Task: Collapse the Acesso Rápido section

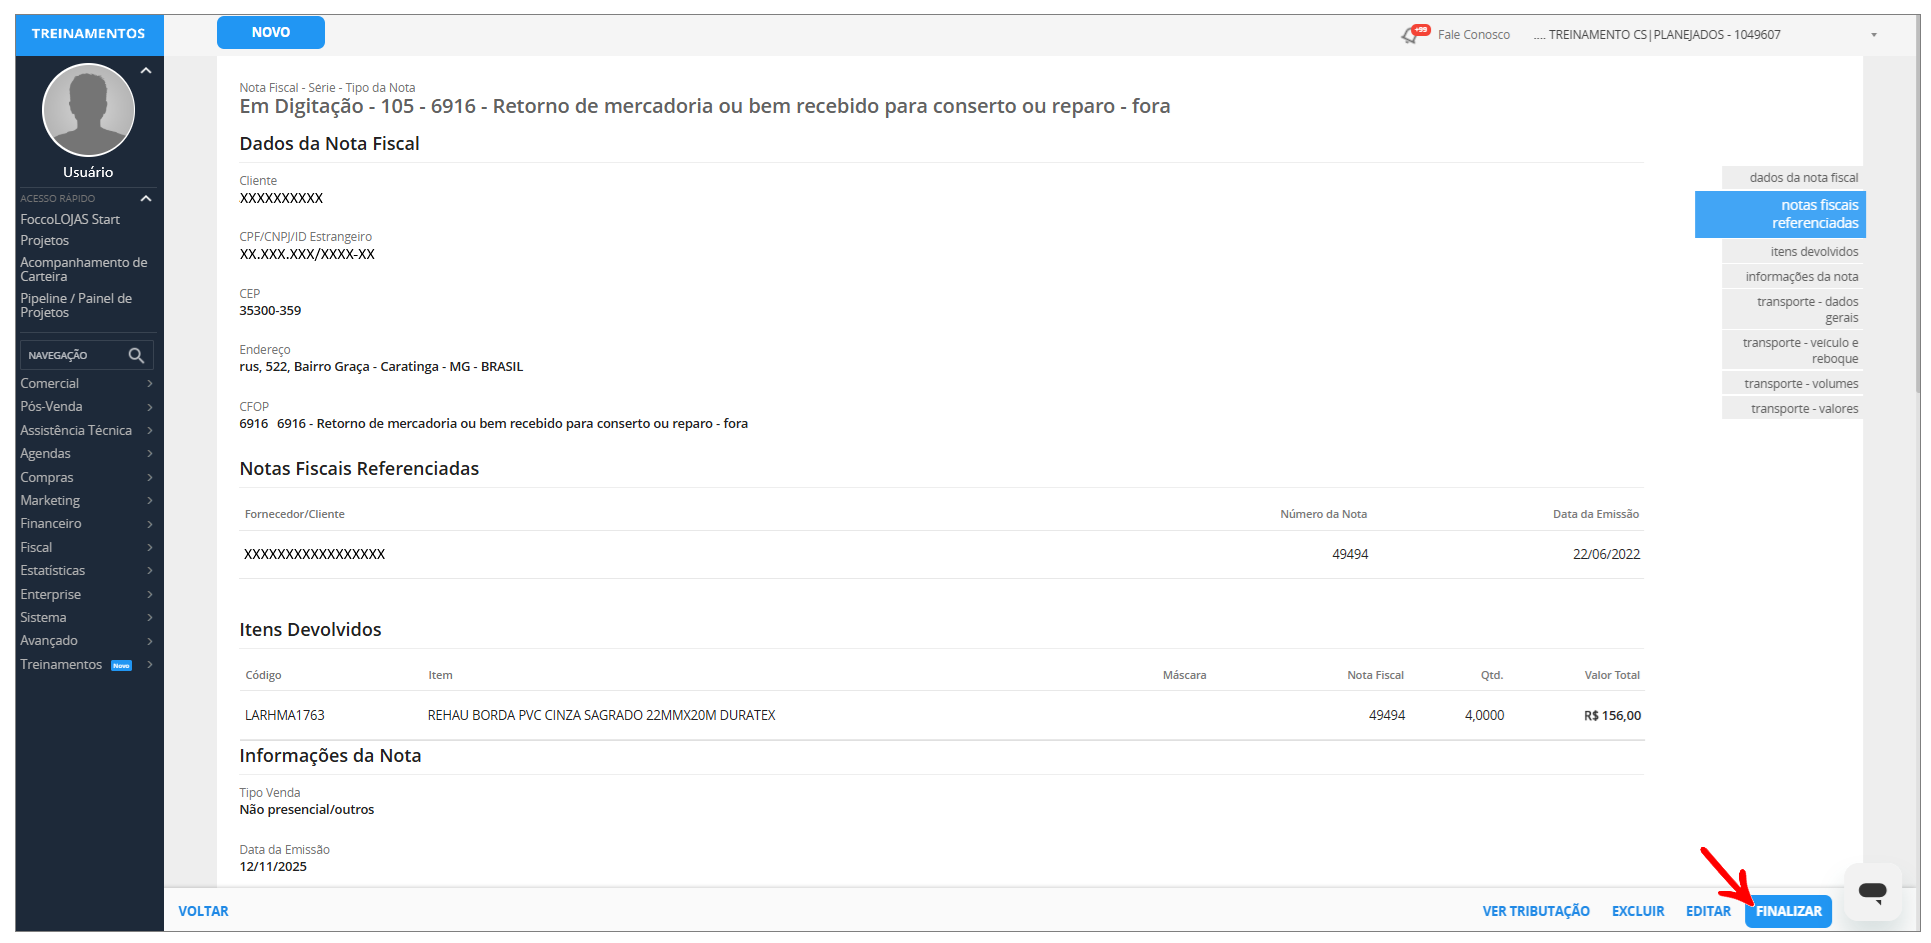Action: (146, 198)
